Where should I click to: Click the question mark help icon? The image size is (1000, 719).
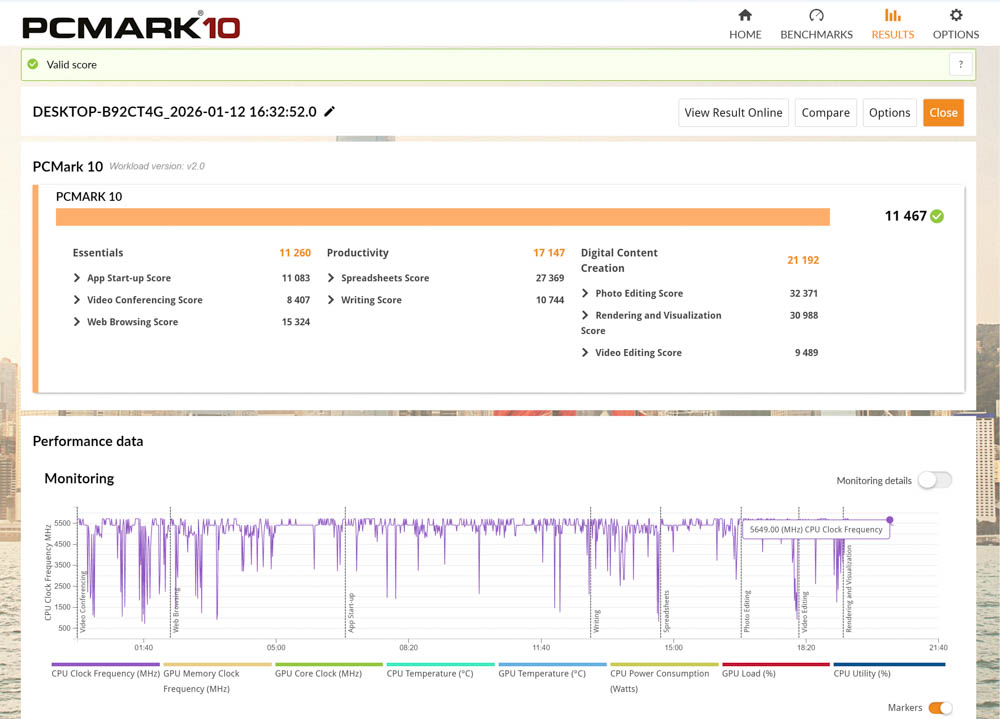click(960, 64)
